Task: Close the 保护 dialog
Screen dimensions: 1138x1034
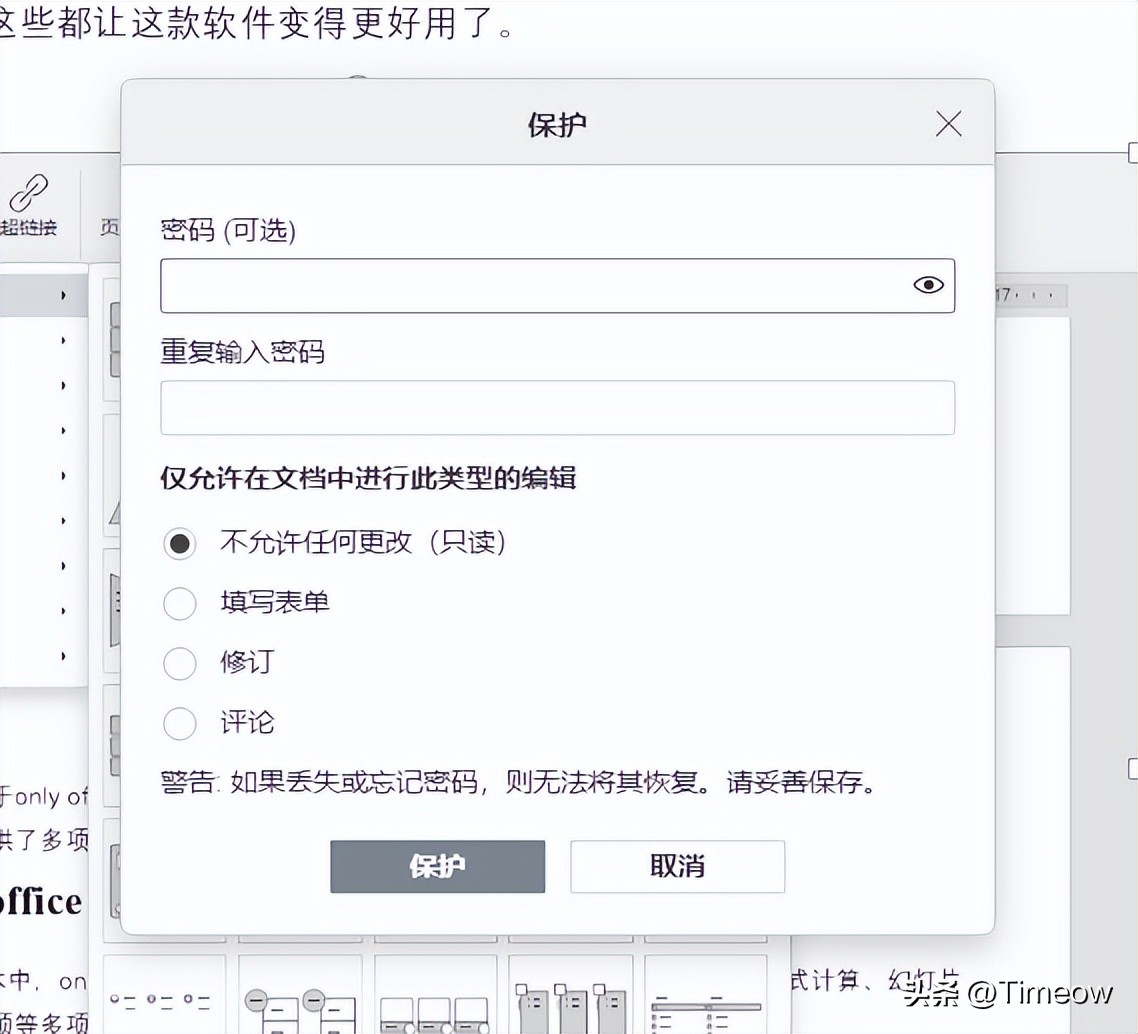Action: [949, 124]
